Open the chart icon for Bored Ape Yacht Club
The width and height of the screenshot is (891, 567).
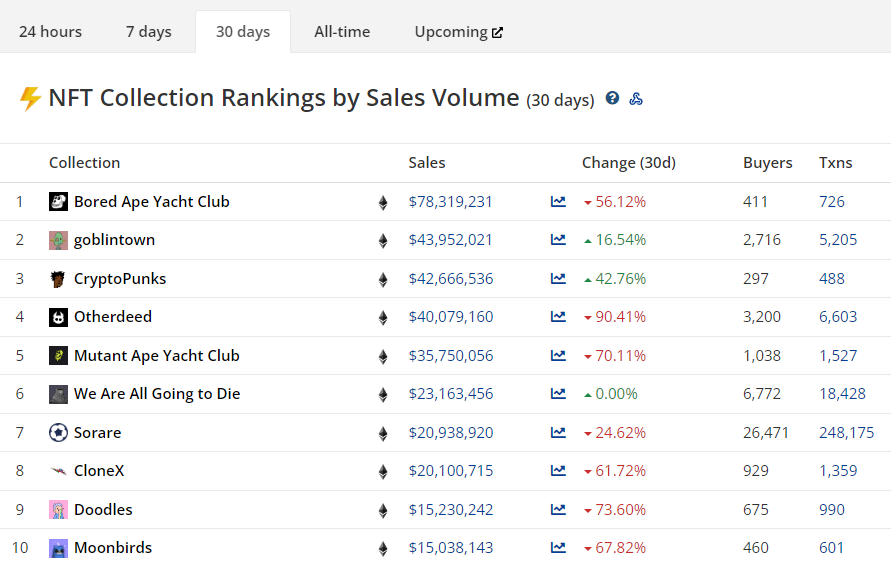pos(558,202)
